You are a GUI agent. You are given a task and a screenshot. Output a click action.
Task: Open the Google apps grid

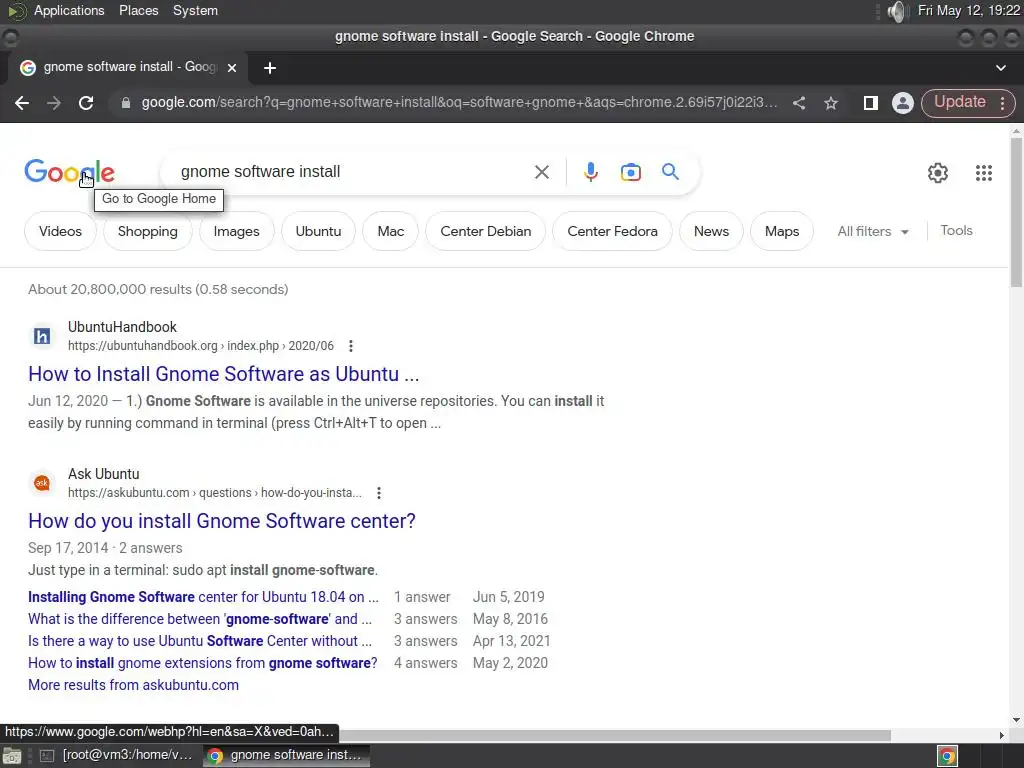[984, 173]
